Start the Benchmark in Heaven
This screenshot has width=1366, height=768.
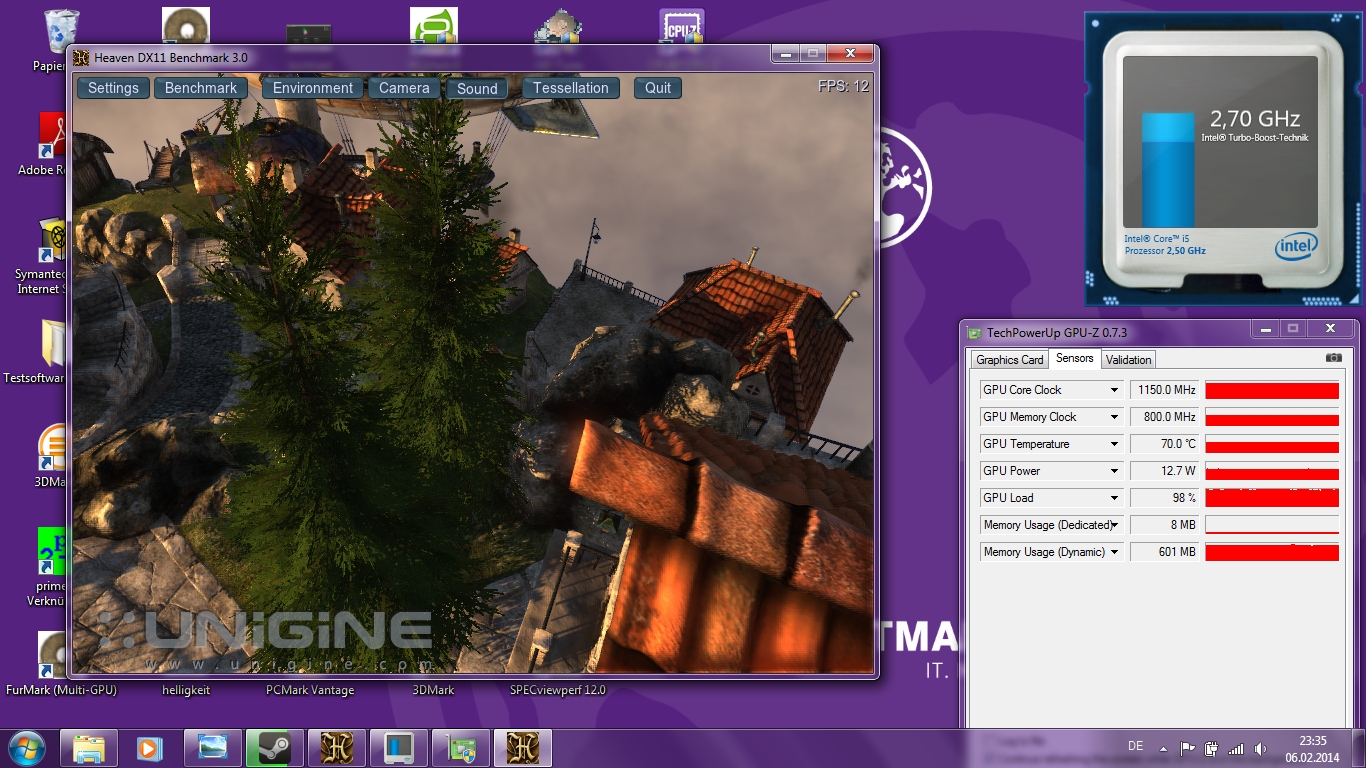point(201,88)
